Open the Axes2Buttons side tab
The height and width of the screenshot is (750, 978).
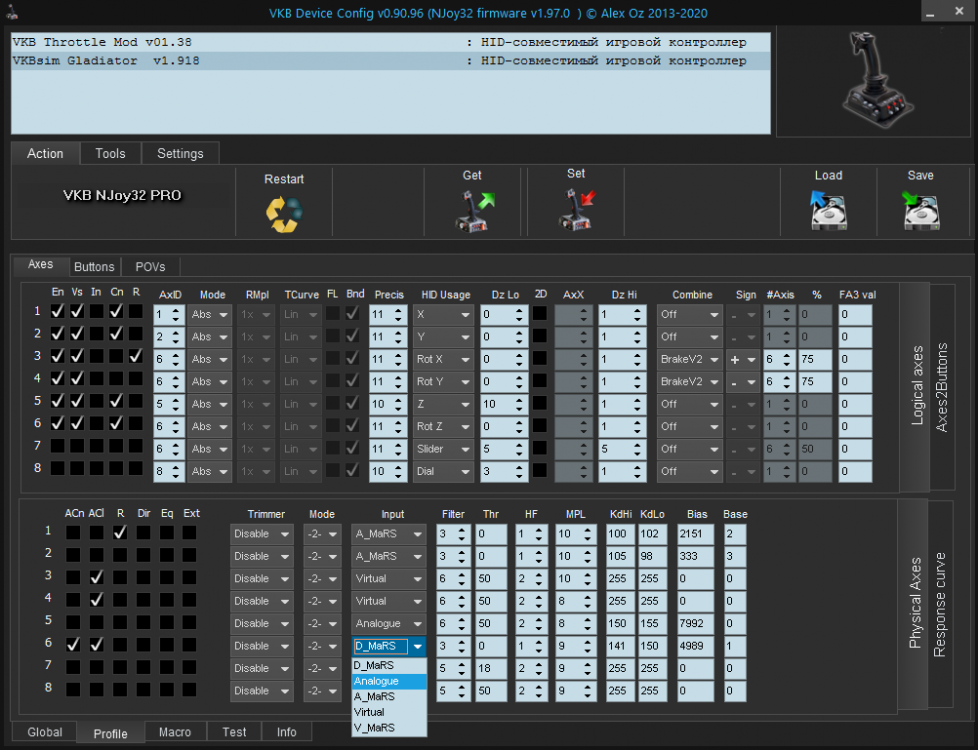[x=942, y=387]
